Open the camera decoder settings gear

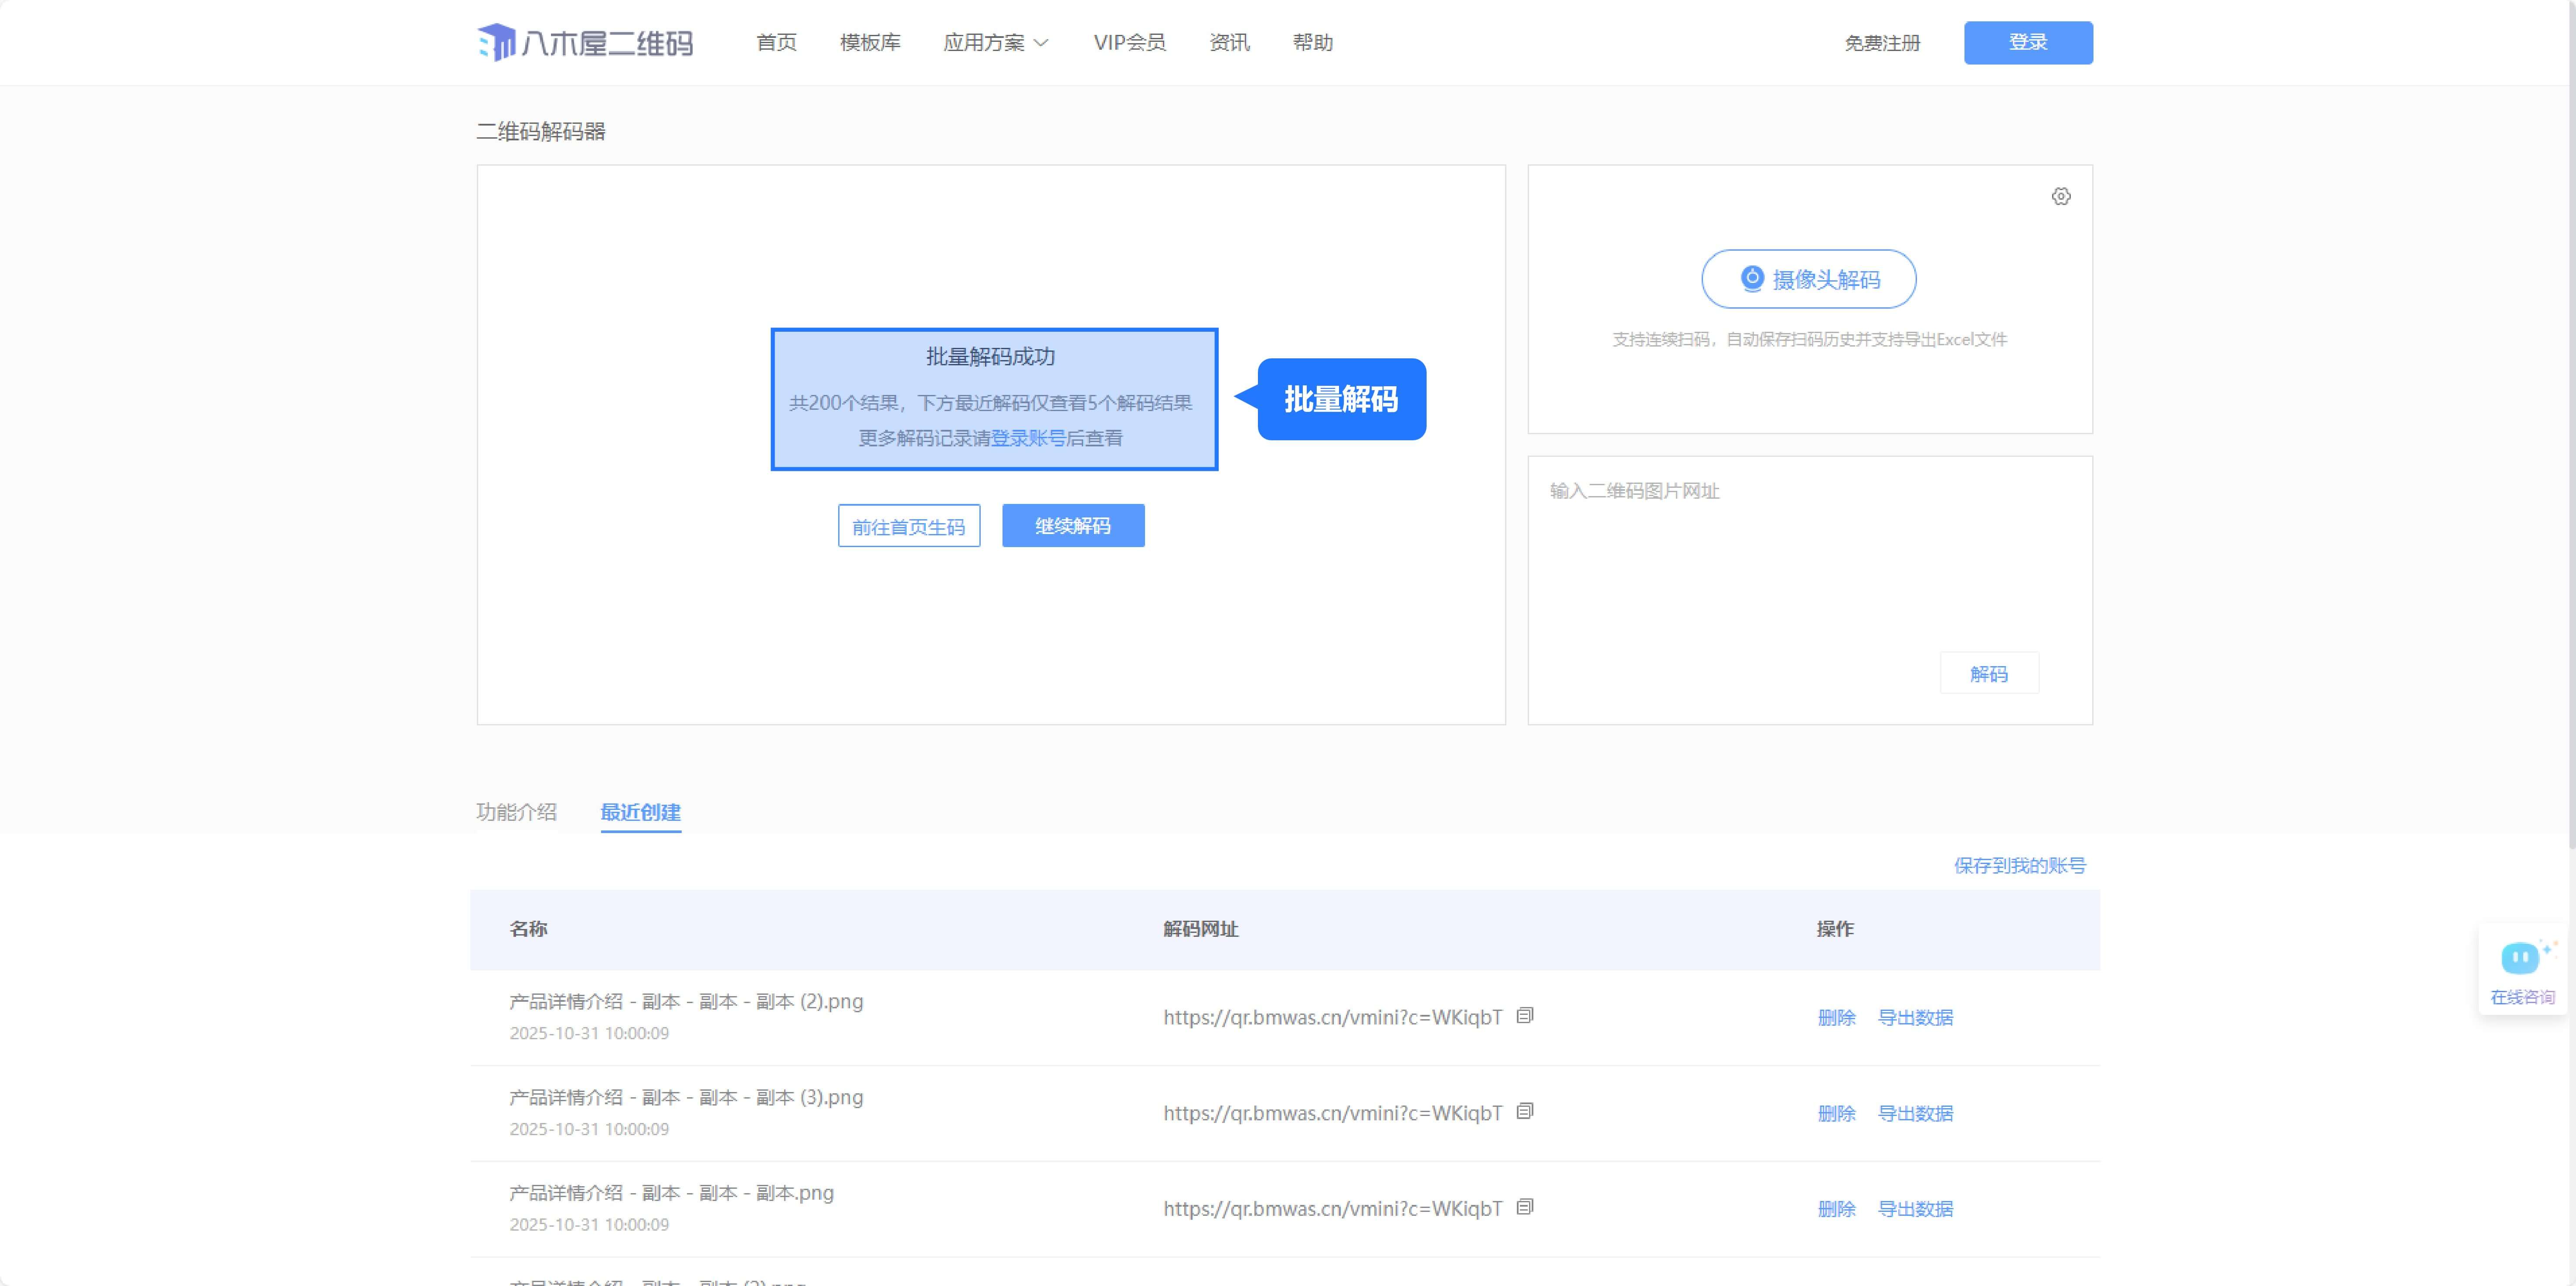pos(2061,196)
